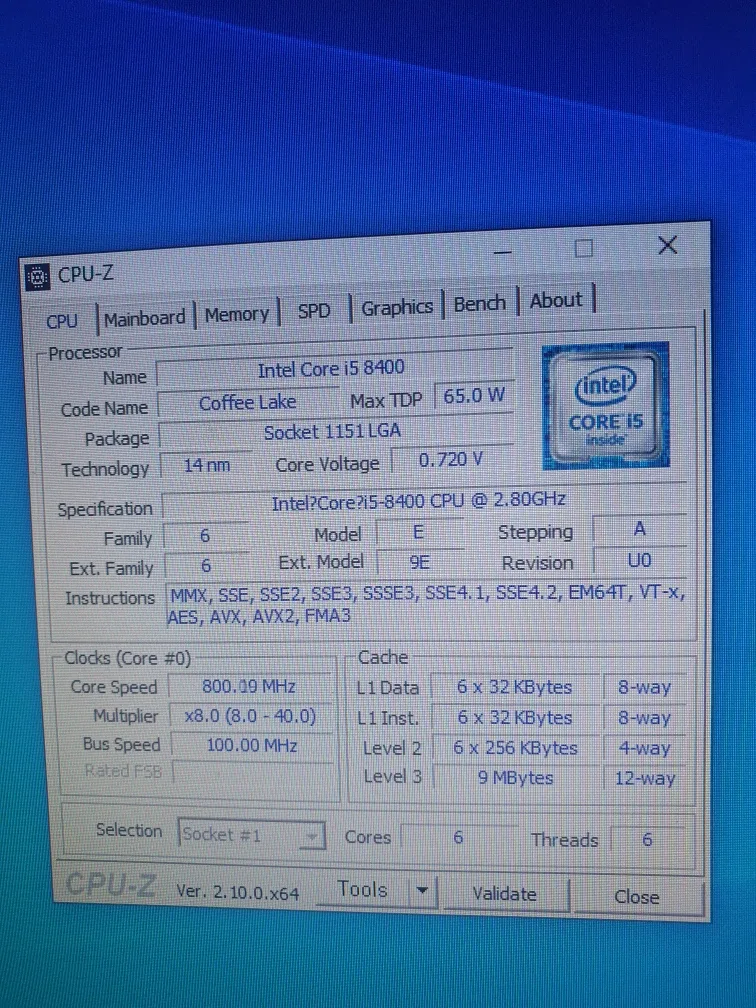Image resolution: width=756 pixels, height=1008 pixels.
Task: Click the Level 3 12-way value
Action: 645,778
